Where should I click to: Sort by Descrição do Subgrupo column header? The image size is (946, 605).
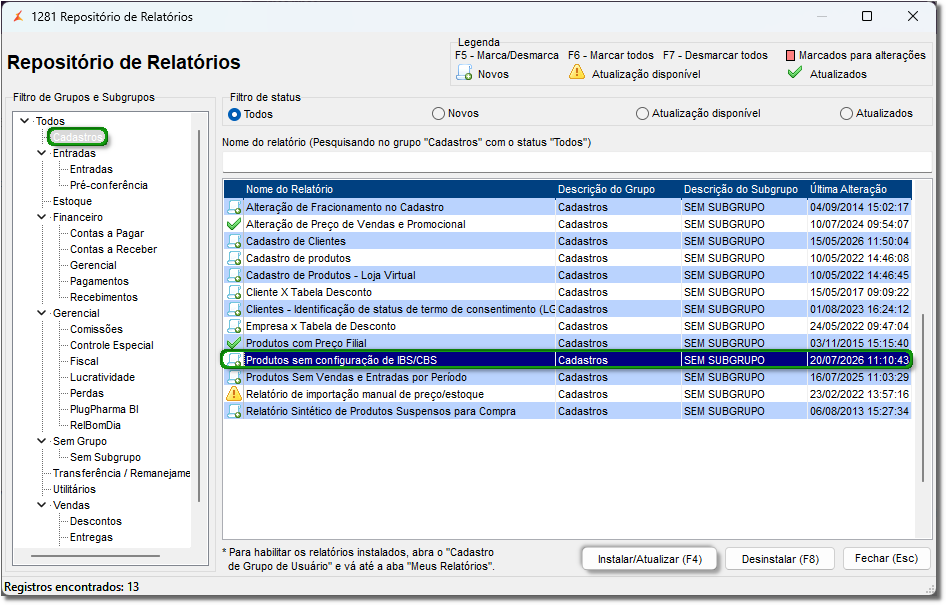pyautogui.click(x=744, y=189)
